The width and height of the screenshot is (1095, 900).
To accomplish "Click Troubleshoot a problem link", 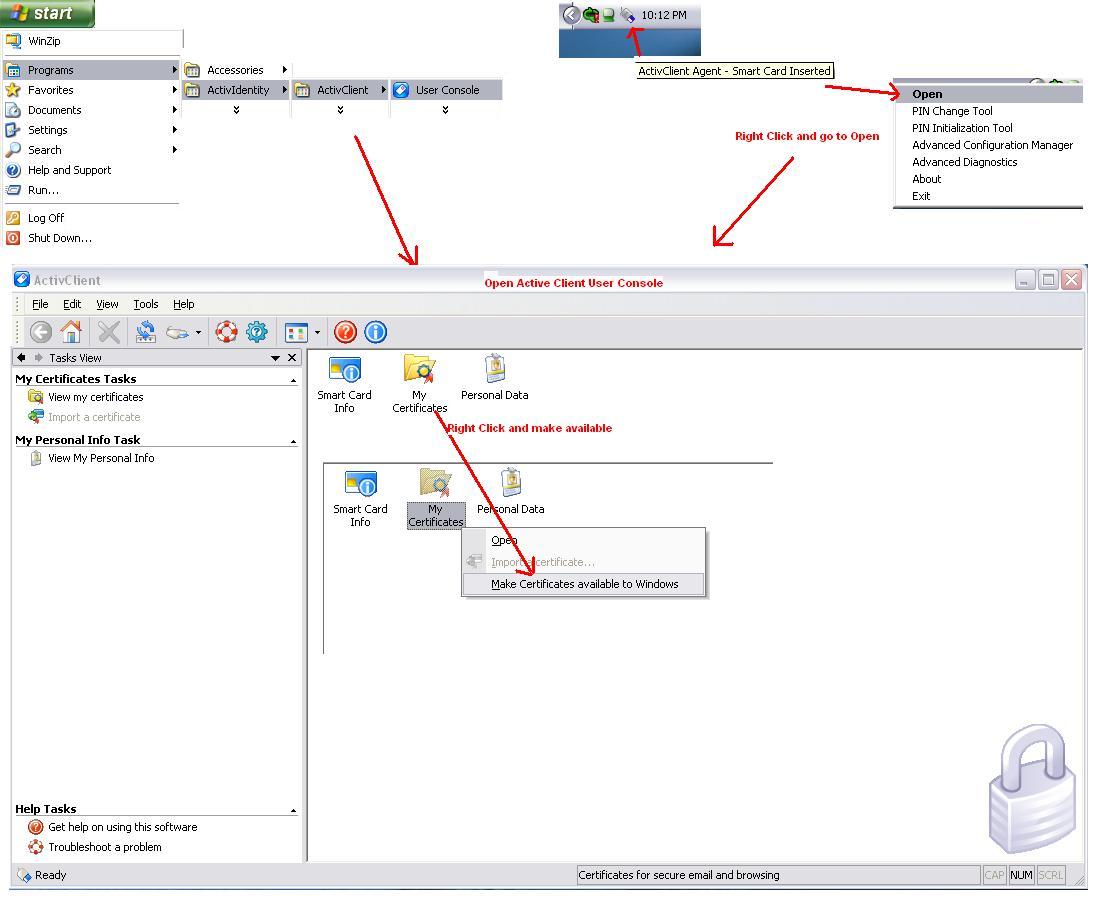I will pos(104,847).
